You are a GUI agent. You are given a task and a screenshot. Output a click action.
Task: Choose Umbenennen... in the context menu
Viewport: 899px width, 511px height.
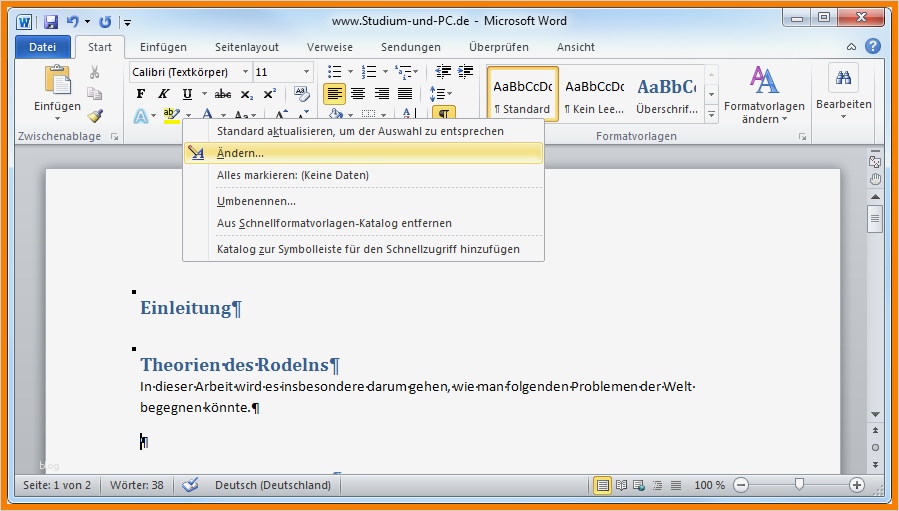(363, 201)
